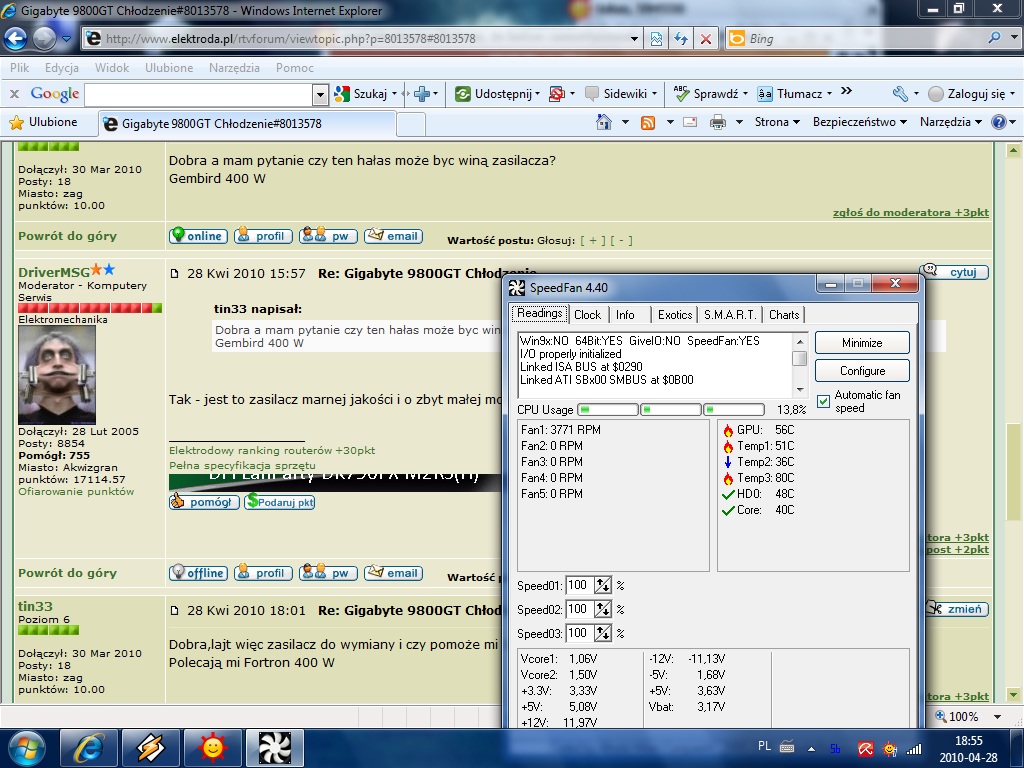The height and width of the screenshot is (768, 1024).
Task: Click the clock showing 18:55 in tray
Action: 968,741
